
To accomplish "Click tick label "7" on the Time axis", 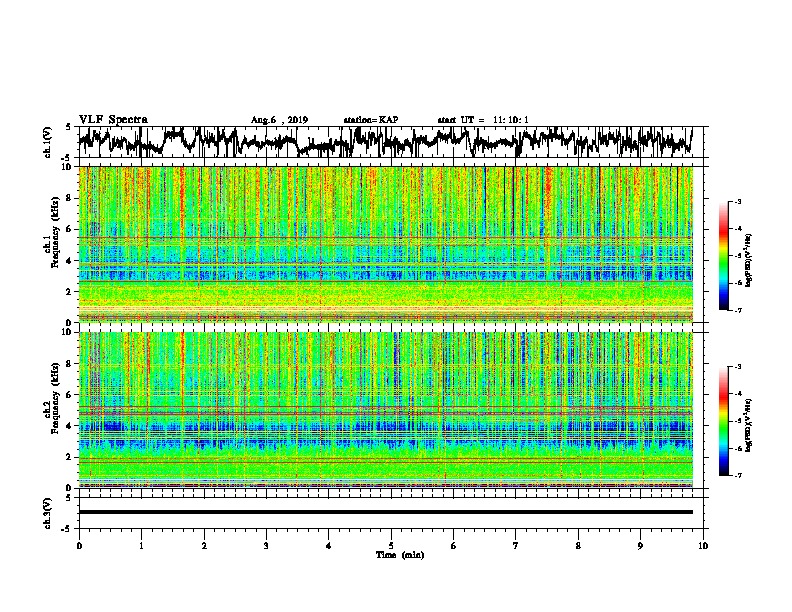I will pos(516,546).
